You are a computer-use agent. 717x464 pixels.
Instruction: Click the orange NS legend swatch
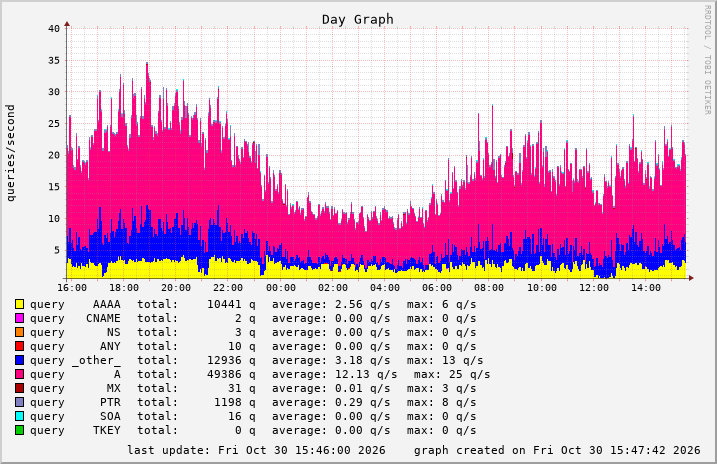19,332
